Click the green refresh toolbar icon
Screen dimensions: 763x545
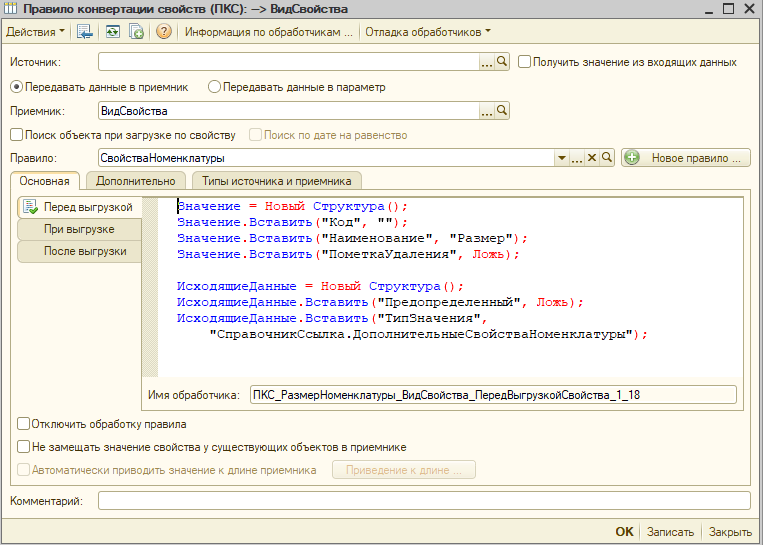coord(113,32)
